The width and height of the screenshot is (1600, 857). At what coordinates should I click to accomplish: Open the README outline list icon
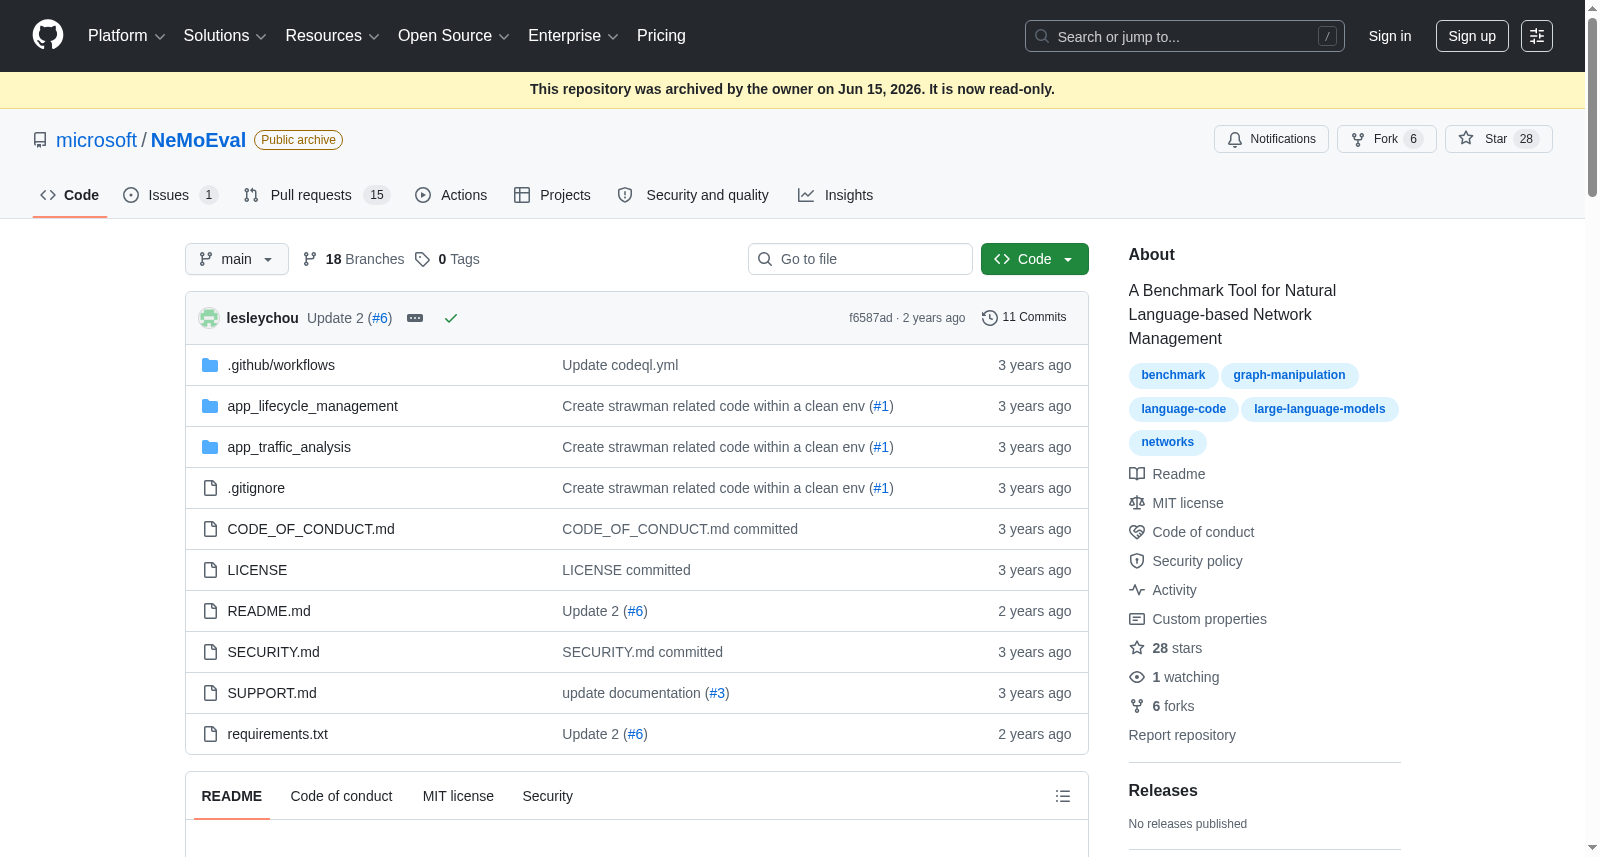point(1063,796)
